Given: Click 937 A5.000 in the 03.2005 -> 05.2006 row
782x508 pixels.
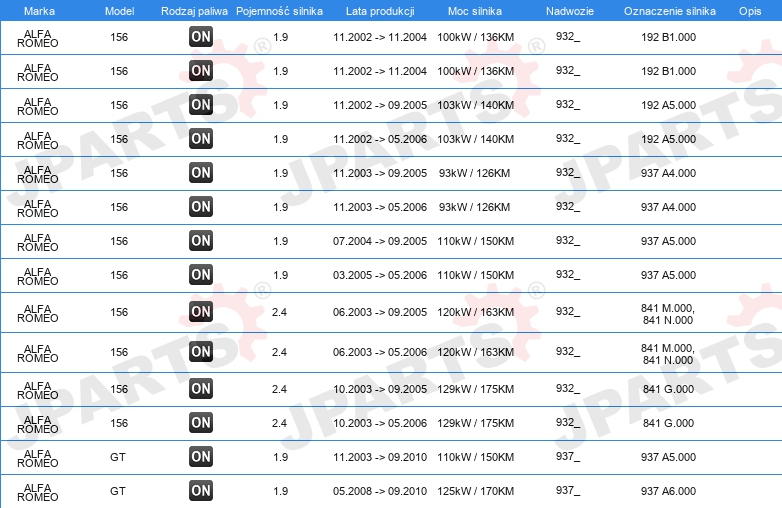Looking at the screenshot, I should point(668,275).
